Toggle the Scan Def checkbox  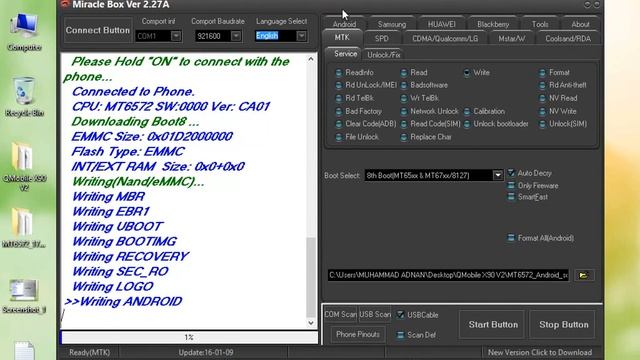400,335
